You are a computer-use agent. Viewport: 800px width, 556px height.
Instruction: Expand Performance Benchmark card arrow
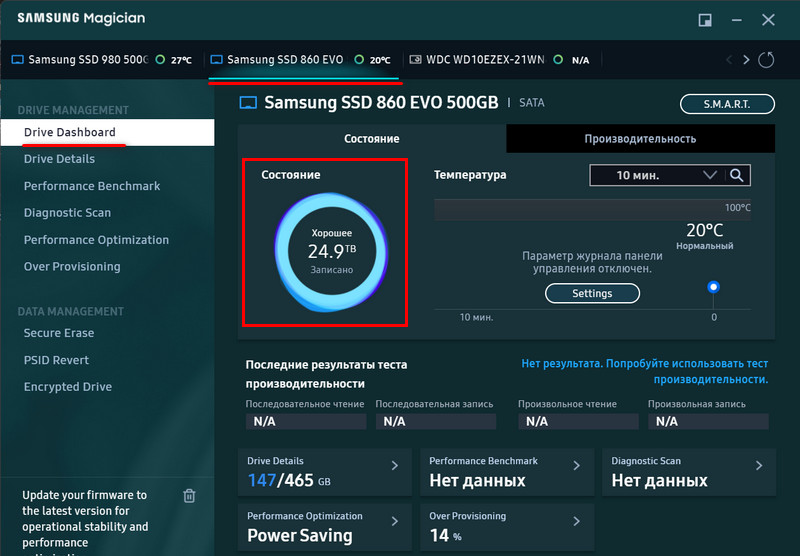pos(577,465)
